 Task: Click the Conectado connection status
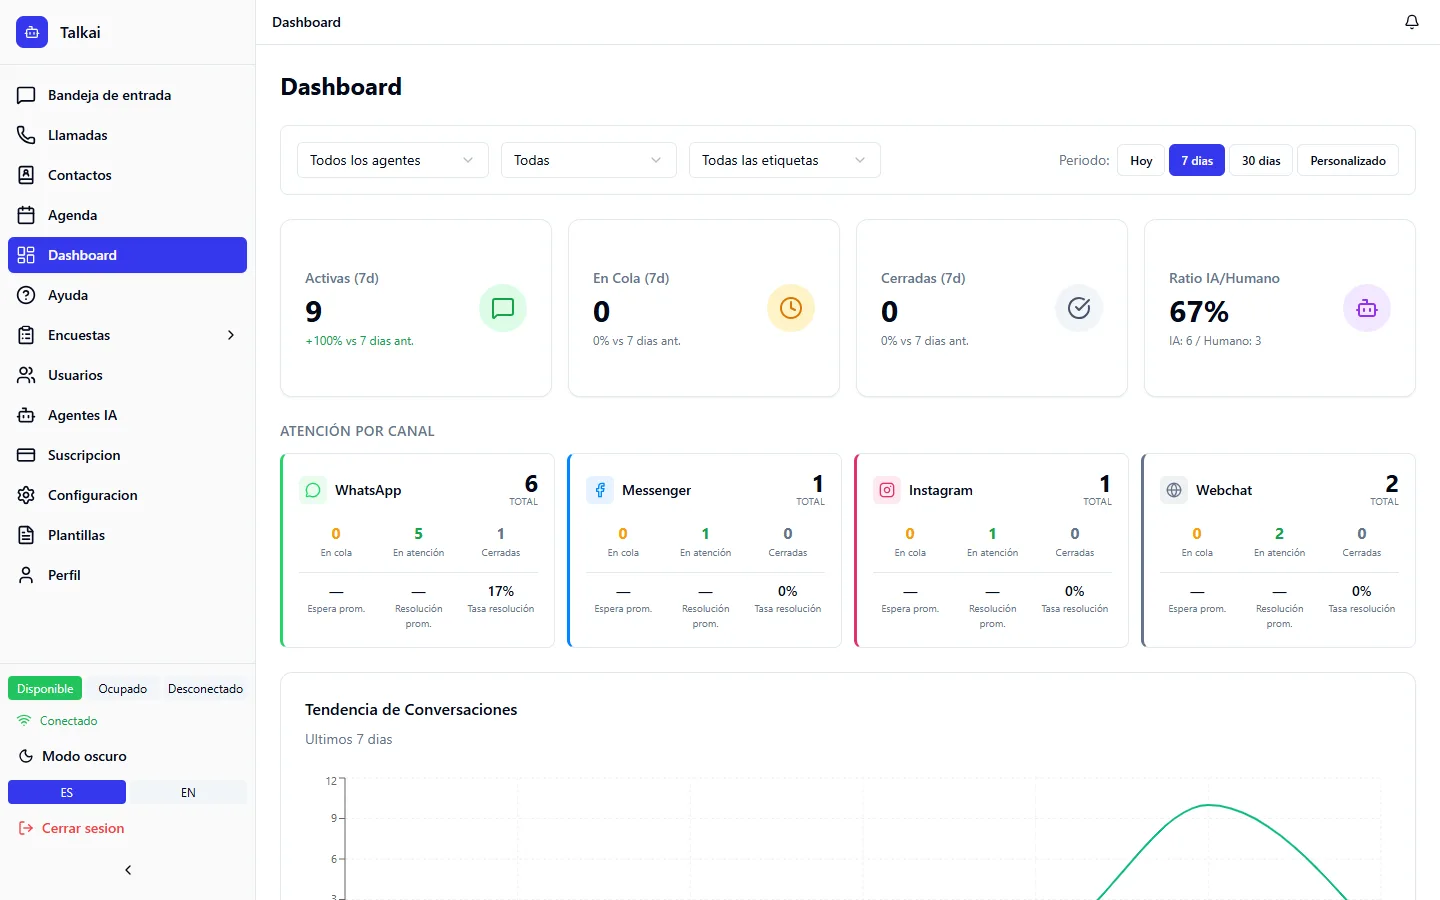pos(58,721)
